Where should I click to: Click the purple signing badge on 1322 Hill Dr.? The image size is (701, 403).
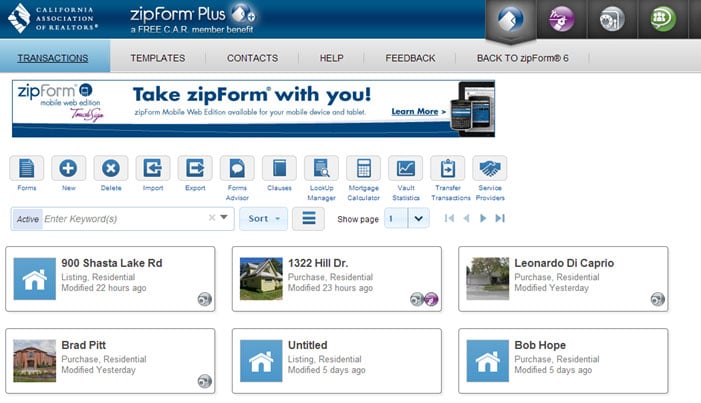(431, 299)
